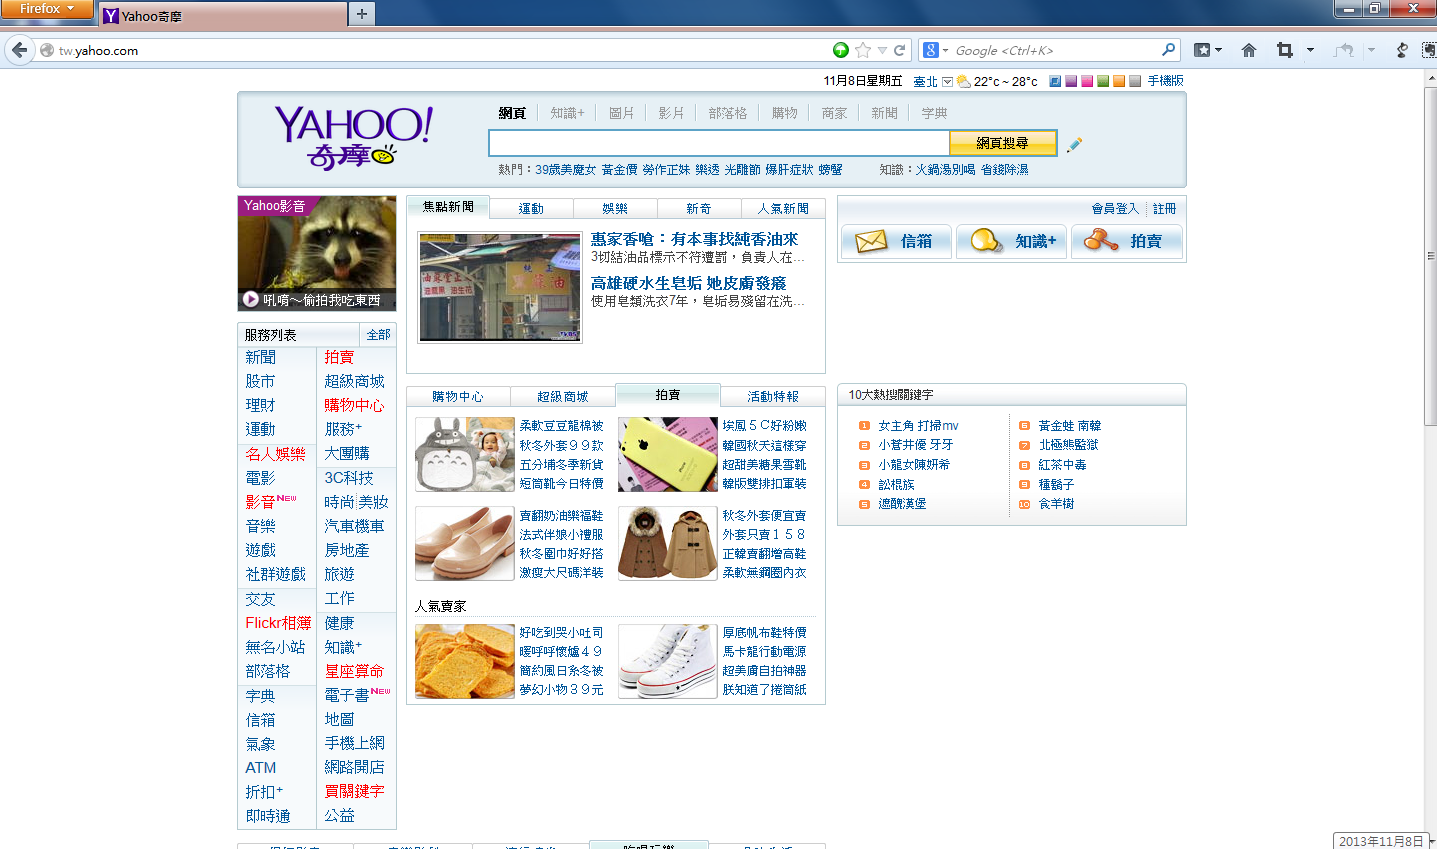Screen dimensions: 1437x849
Task: Open 股市 in the service list
Action: (260, 381)
